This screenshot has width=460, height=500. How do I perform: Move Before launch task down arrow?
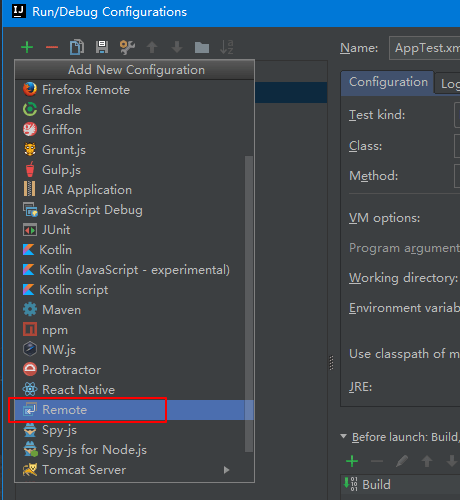(452, 461)
